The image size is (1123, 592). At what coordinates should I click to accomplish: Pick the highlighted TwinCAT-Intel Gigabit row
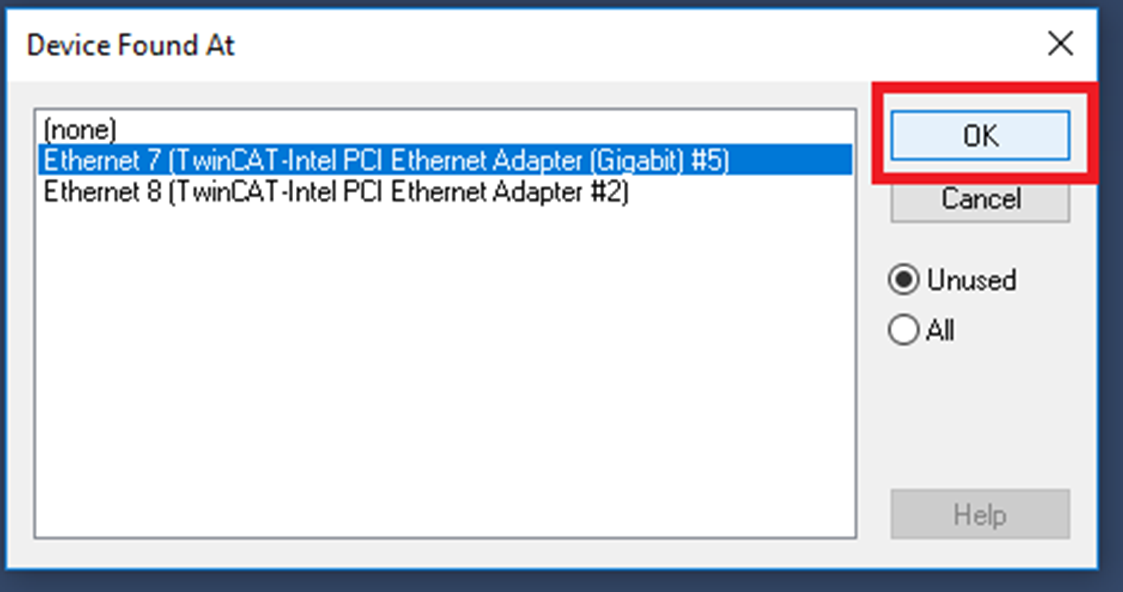click(385, 160)
